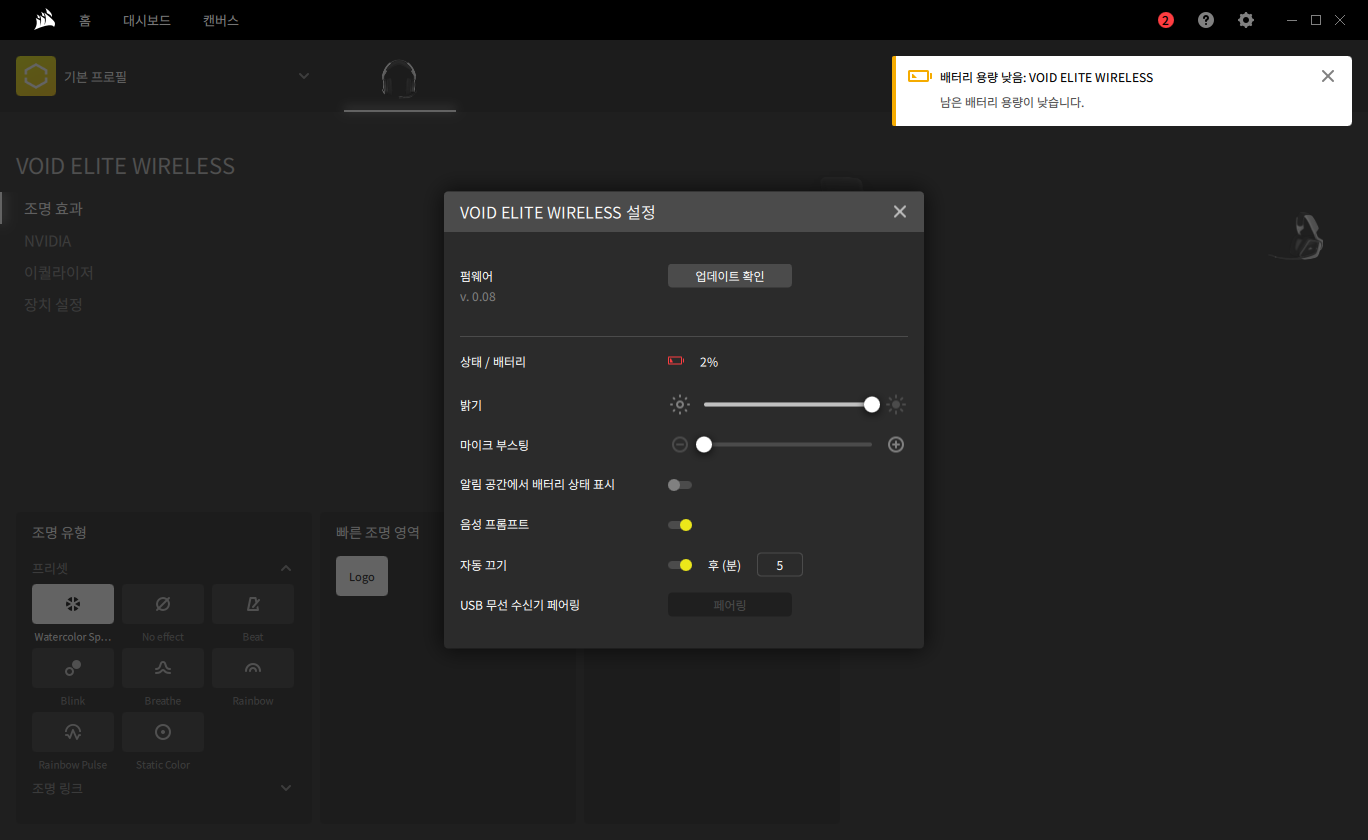Maximize the iCUE window
This screenshot has width=1368, height=840.
pyautogui.click(x=1316, y=20)
